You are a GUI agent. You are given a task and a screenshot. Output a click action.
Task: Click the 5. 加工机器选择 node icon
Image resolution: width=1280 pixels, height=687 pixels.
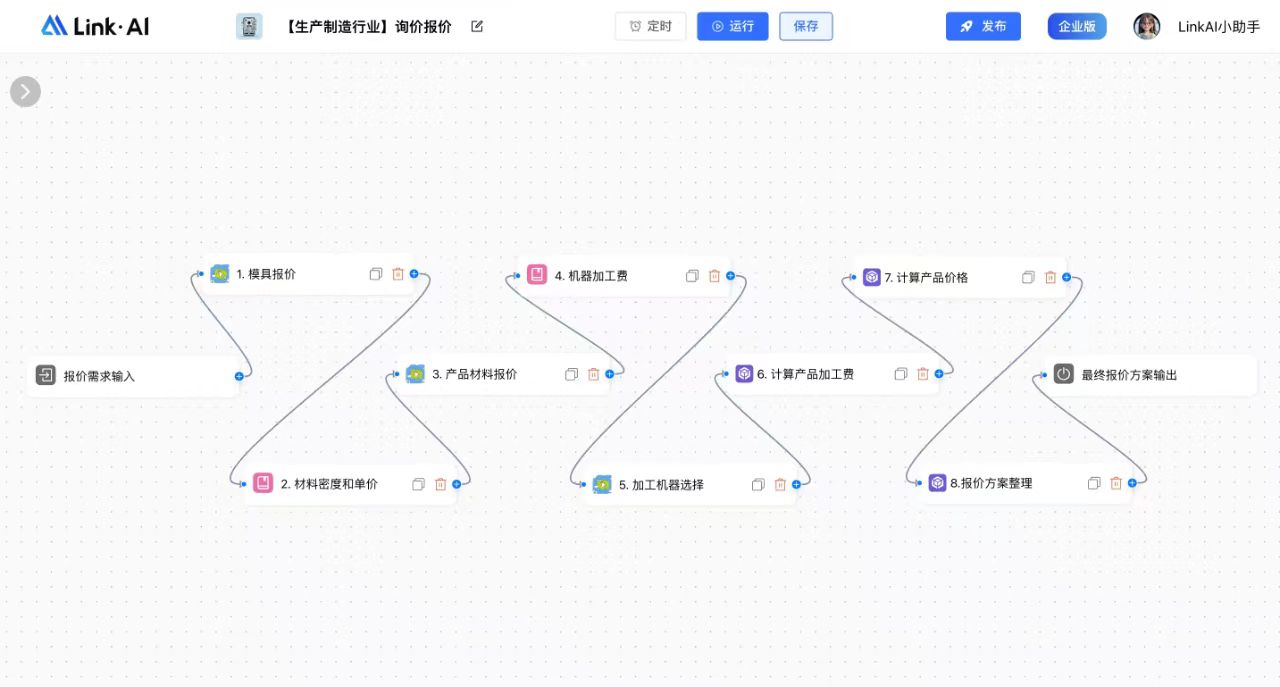pyautogui.click(x=602, y=484)
